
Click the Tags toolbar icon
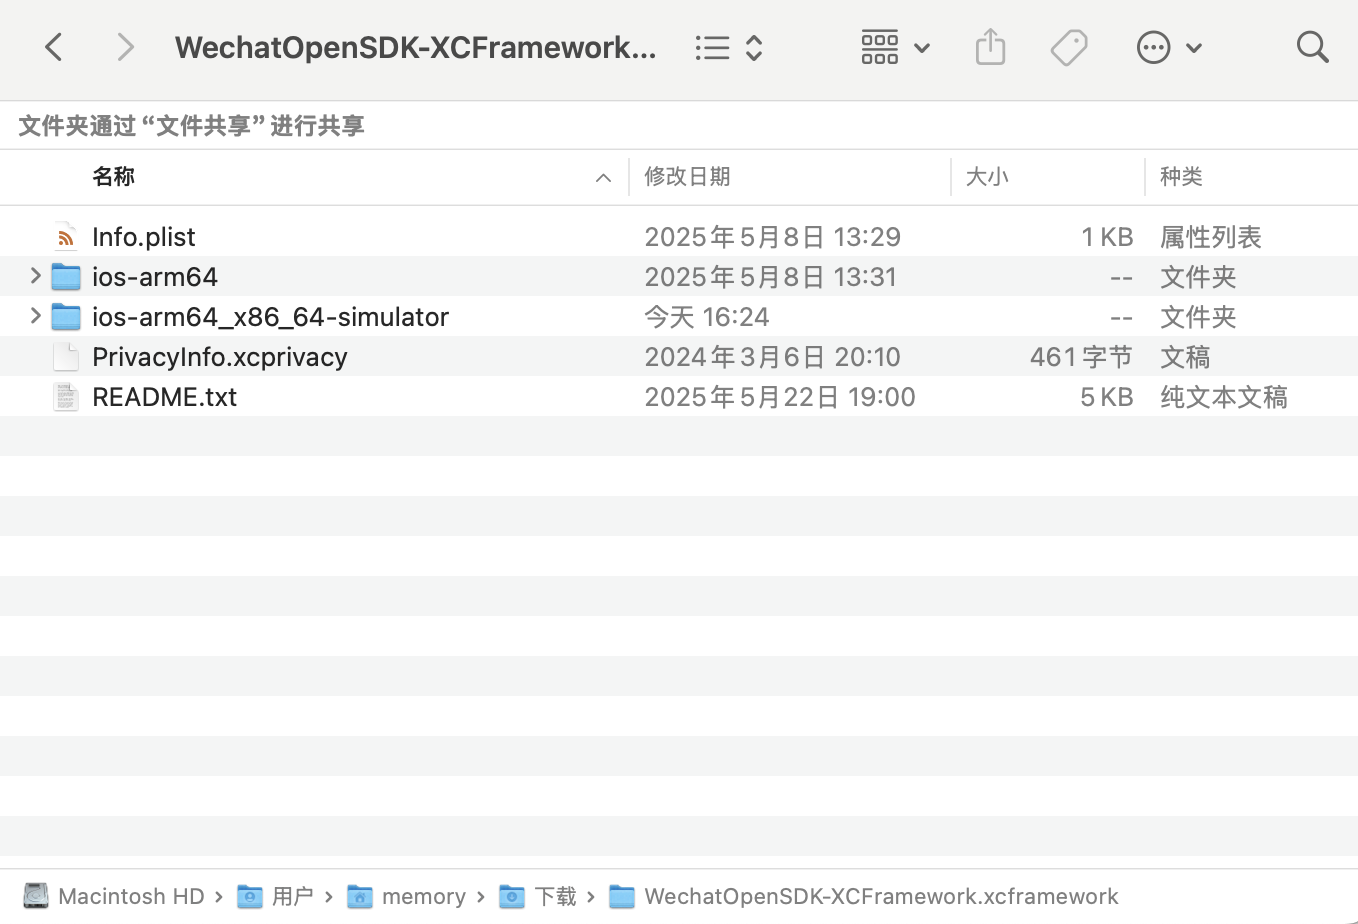(x=1069, y=47)
